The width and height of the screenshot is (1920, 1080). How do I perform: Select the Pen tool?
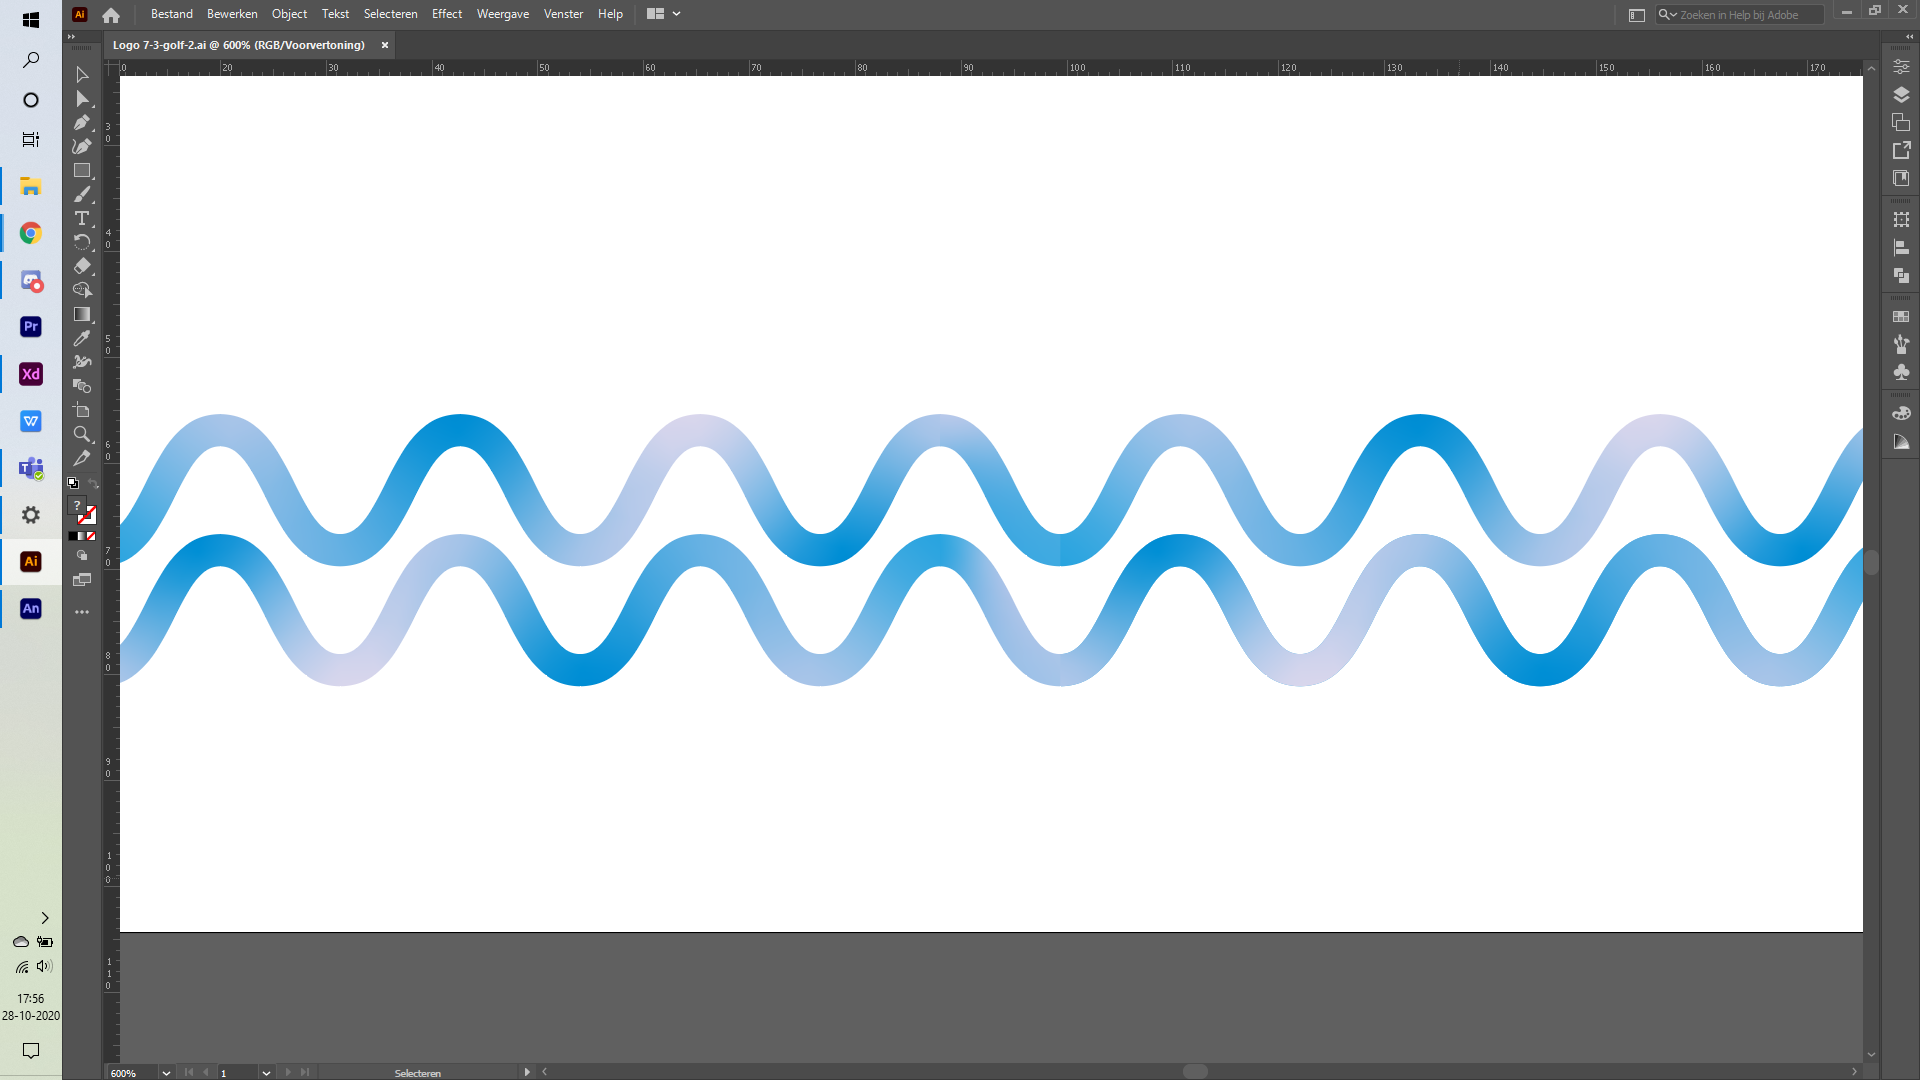[x=83, y=123]
